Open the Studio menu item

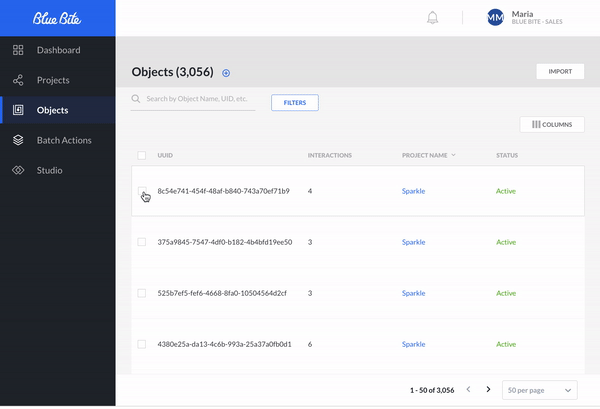58,170
